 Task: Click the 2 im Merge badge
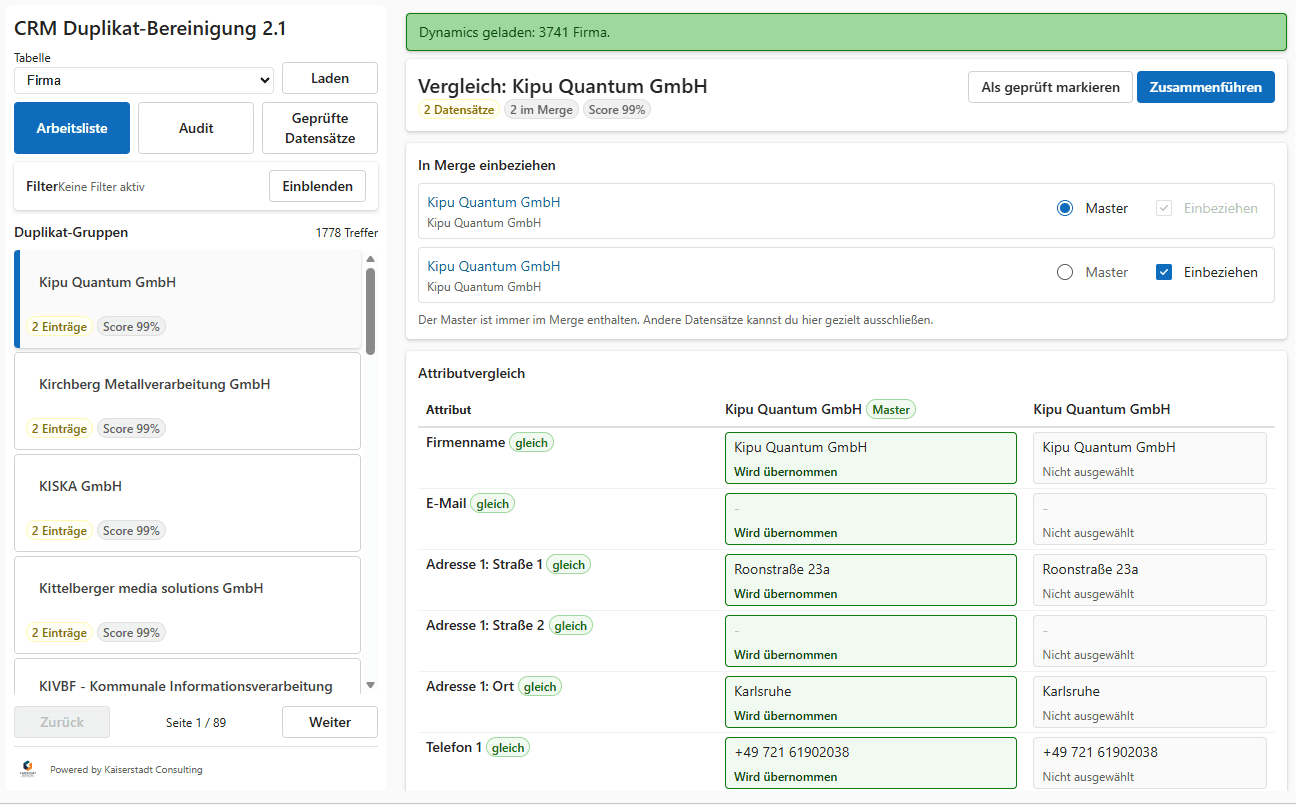541,110
